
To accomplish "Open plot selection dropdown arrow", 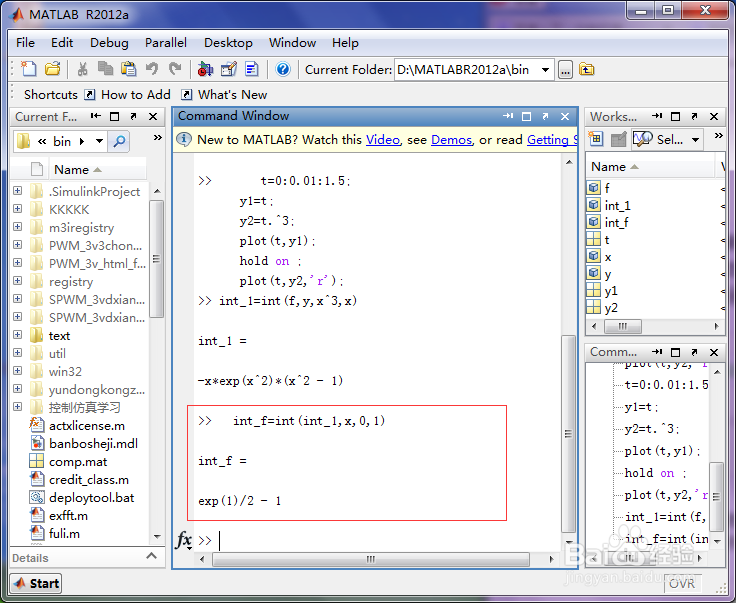I will tap(696, 140).
